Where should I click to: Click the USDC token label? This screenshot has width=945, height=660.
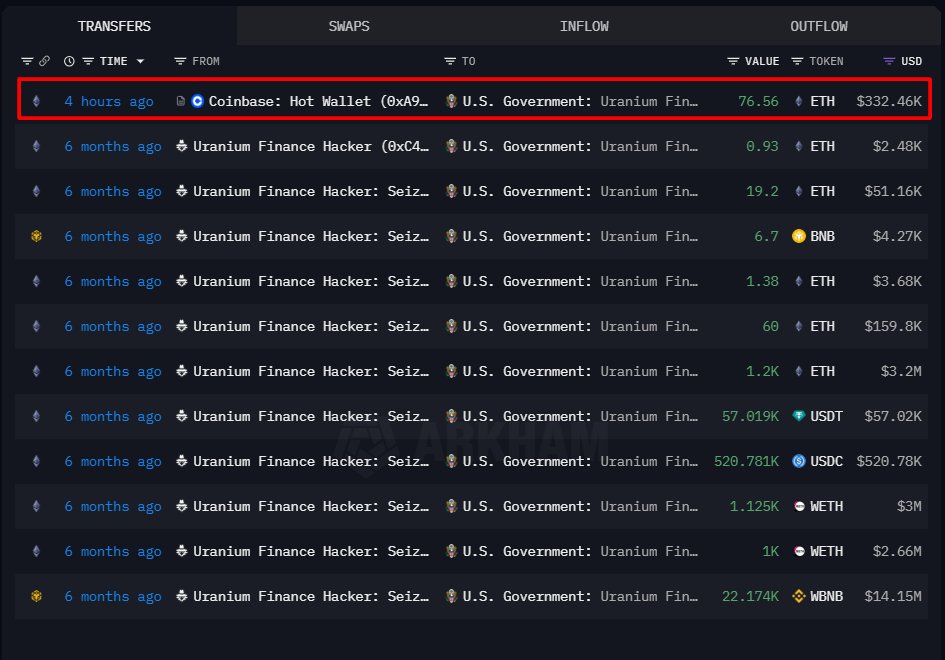coord(826,462)
